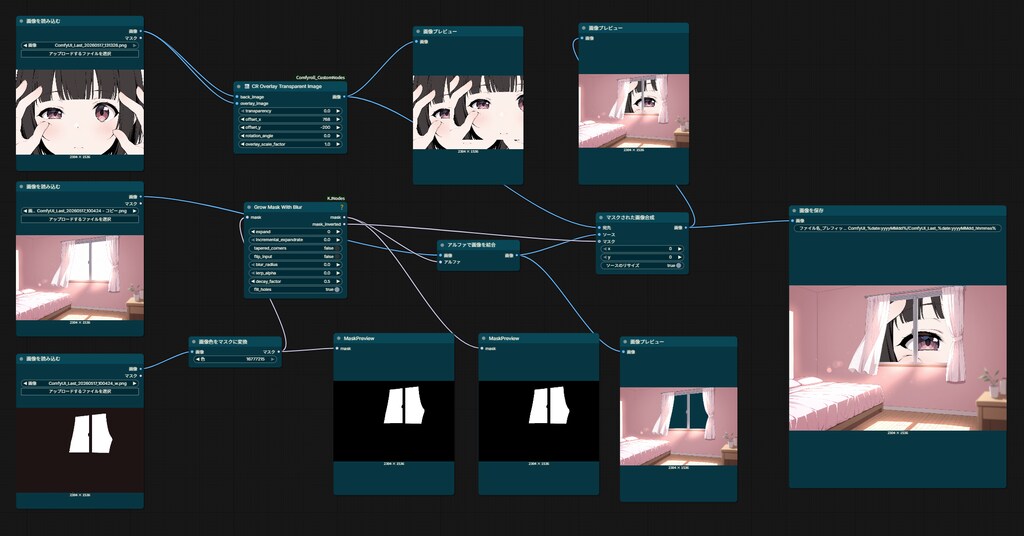Open the 画像 file dropdown showing 100434 - コピー.png
1024x536 pixels.
(x=80, y=211)
